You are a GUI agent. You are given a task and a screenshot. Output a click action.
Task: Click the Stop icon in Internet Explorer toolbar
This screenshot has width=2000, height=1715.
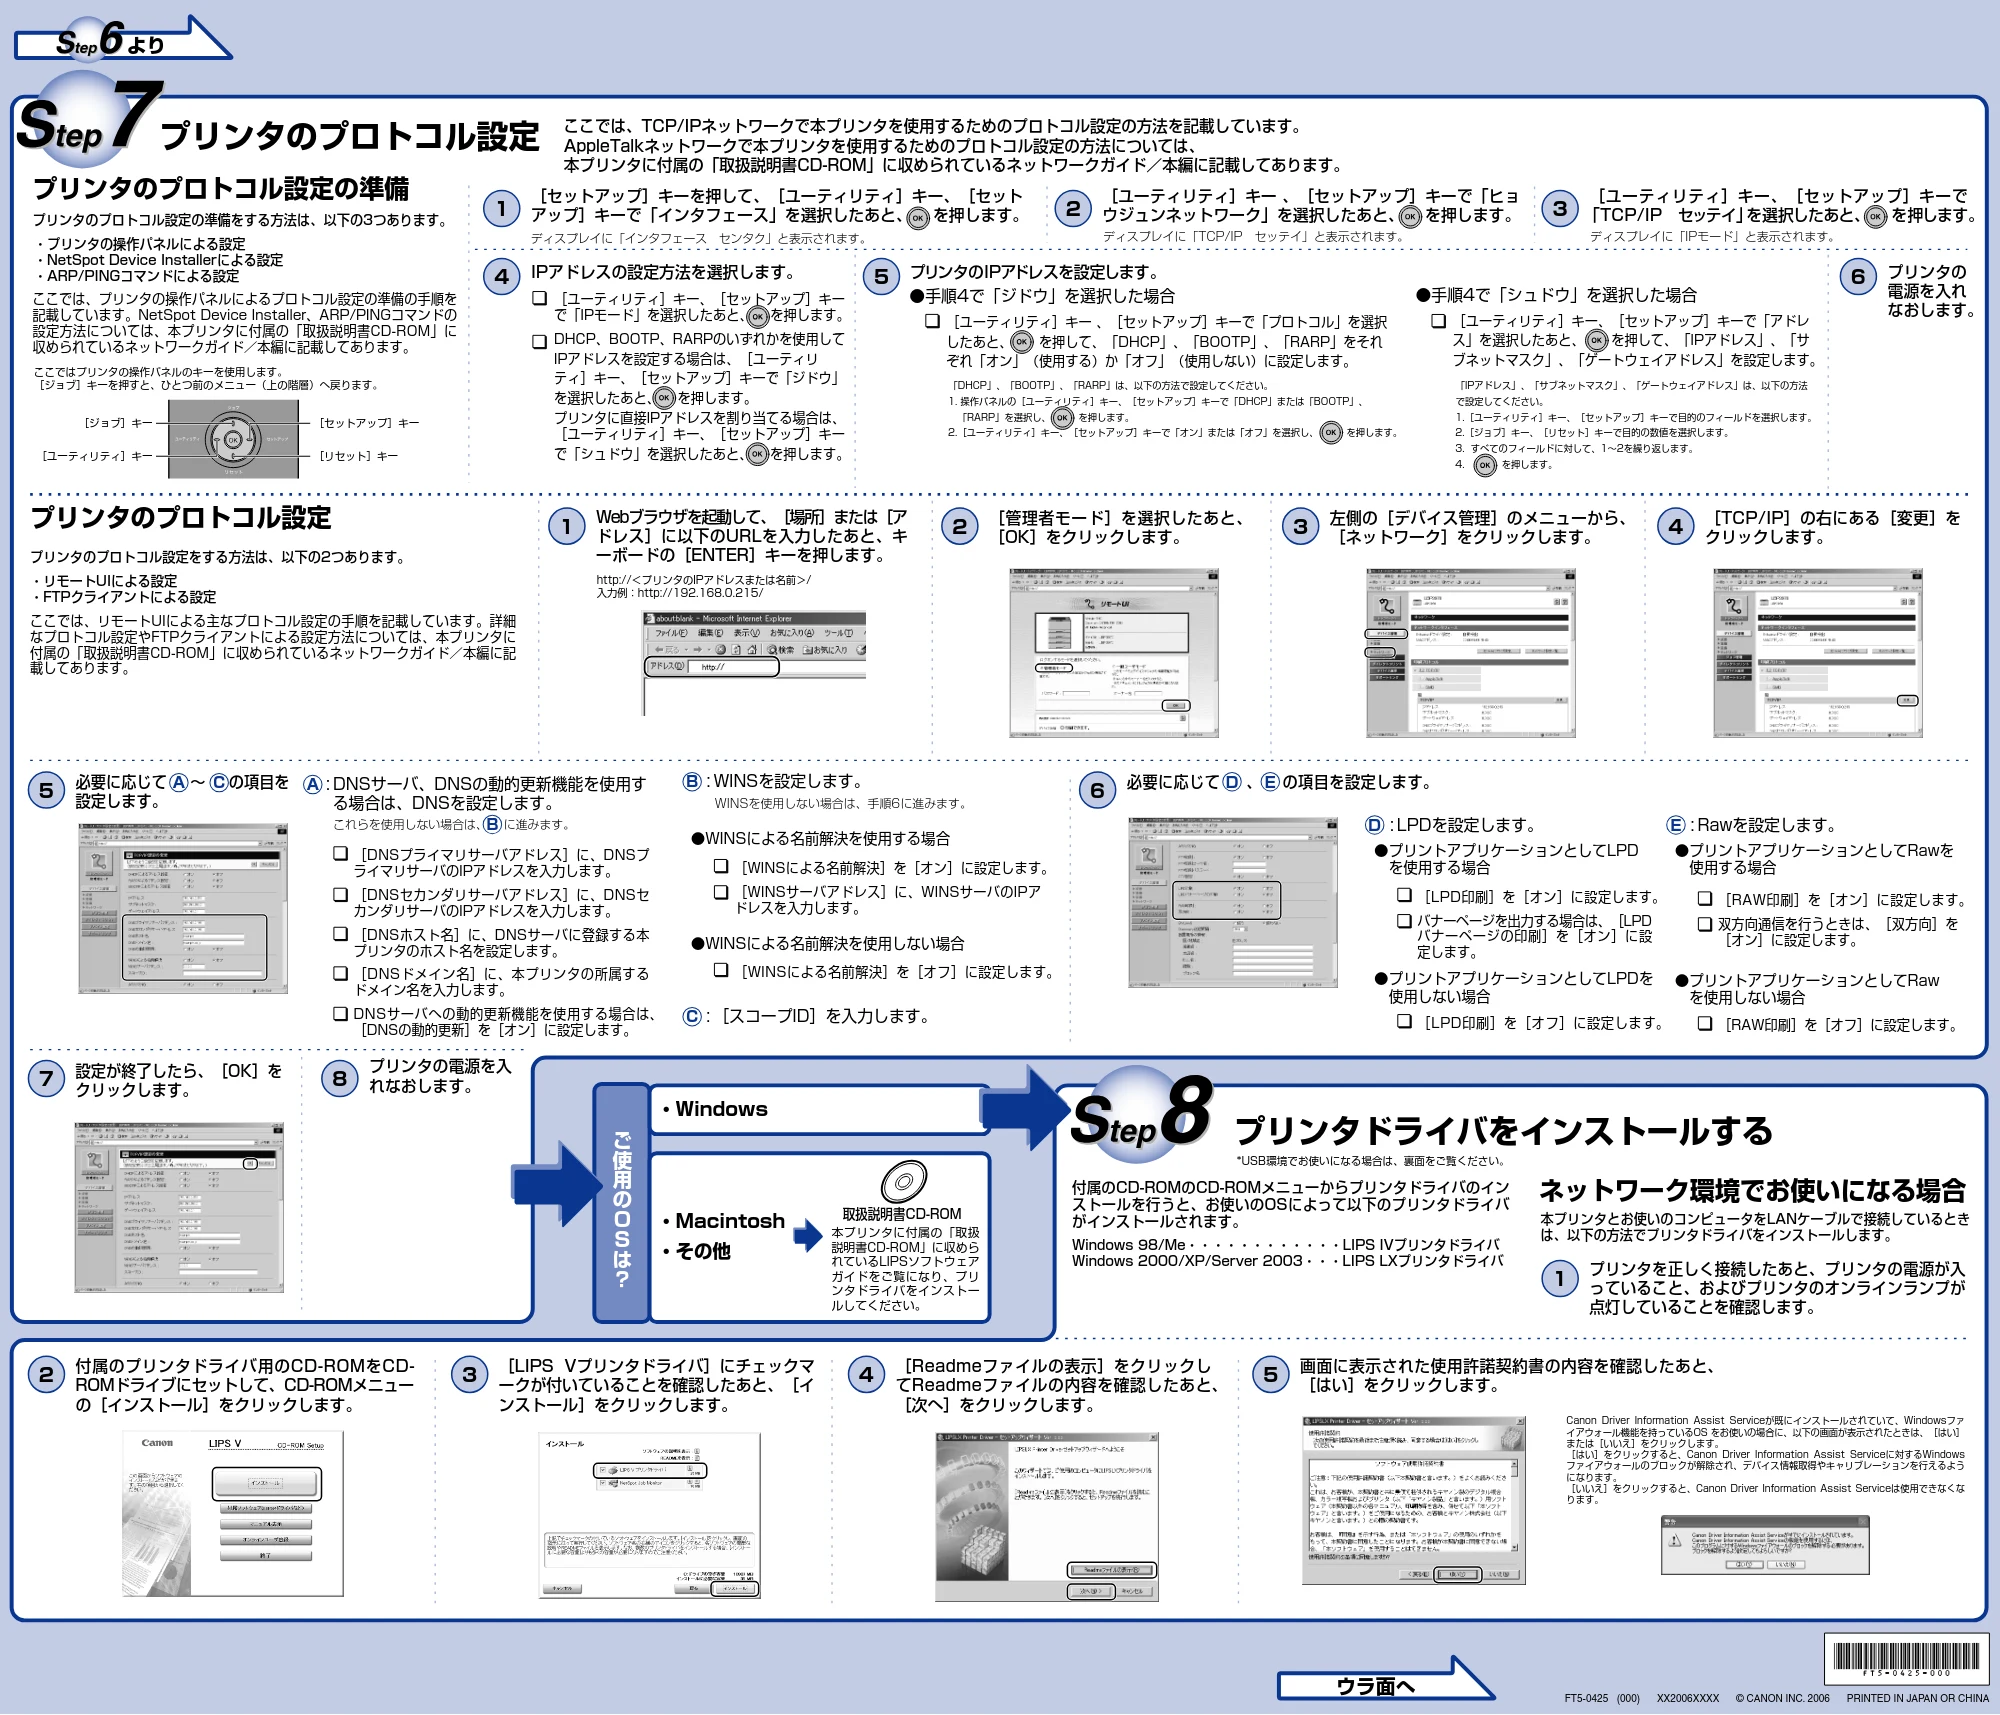point(720,650)
